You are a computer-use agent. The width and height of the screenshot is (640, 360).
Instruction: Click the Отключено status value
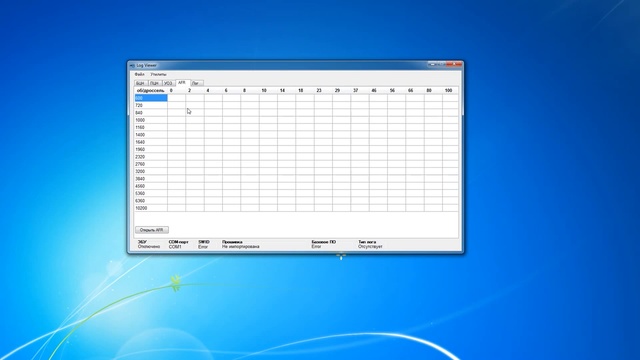click(149, 247)
